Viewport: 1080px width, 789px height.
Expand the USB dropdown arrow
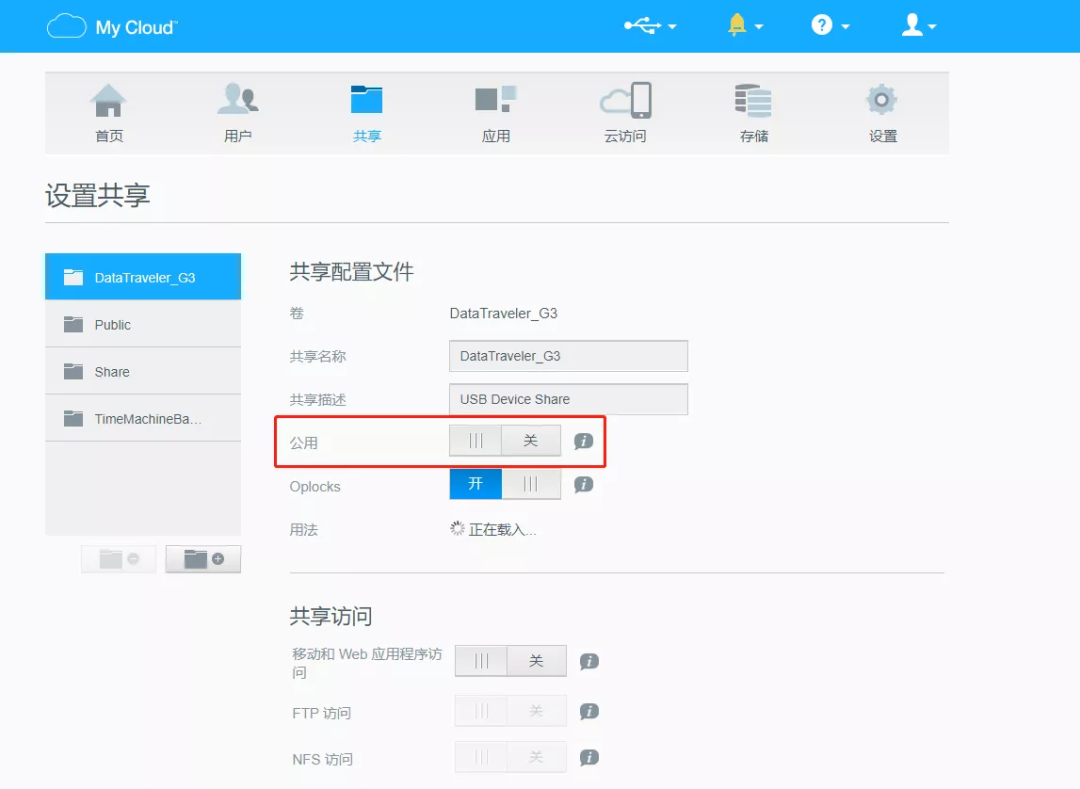point(673,27)
